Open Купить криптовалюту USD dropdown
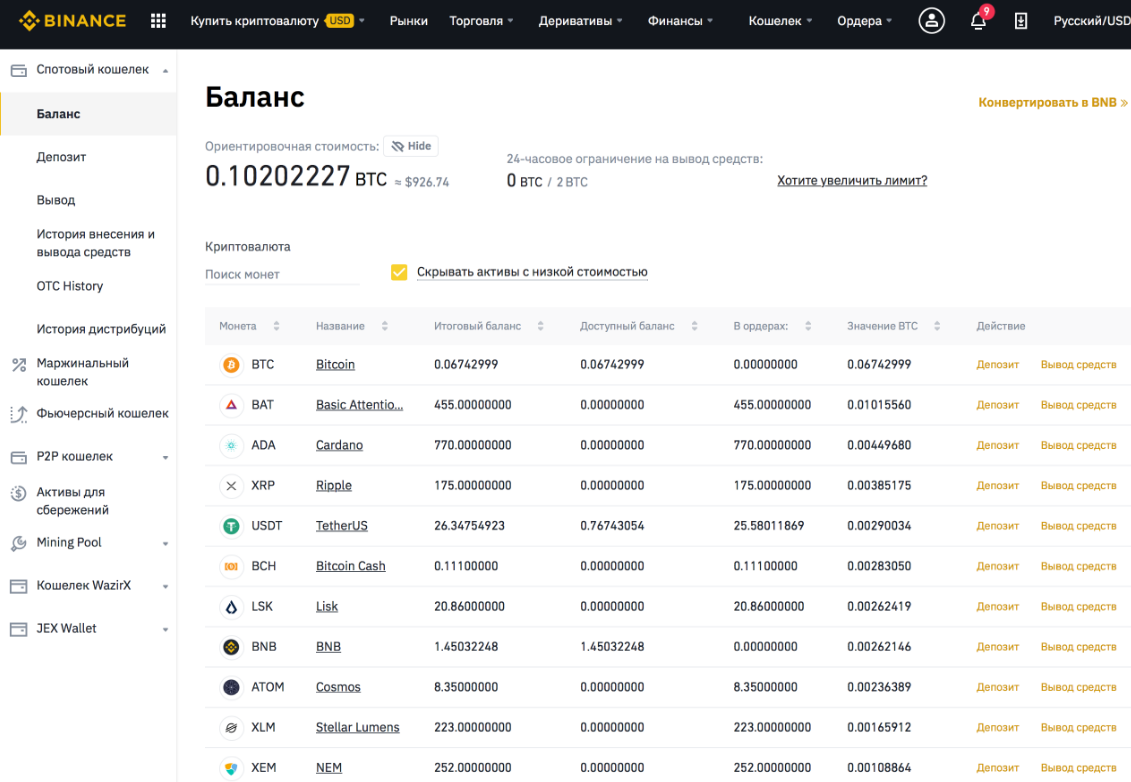The width and height of the screenshot is (1131, 782). click(278, 21)
